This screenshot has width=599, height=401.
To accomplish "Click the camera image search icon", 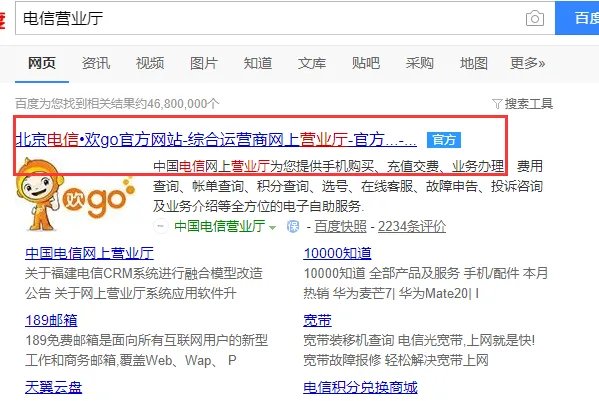I will pos(535,18).
